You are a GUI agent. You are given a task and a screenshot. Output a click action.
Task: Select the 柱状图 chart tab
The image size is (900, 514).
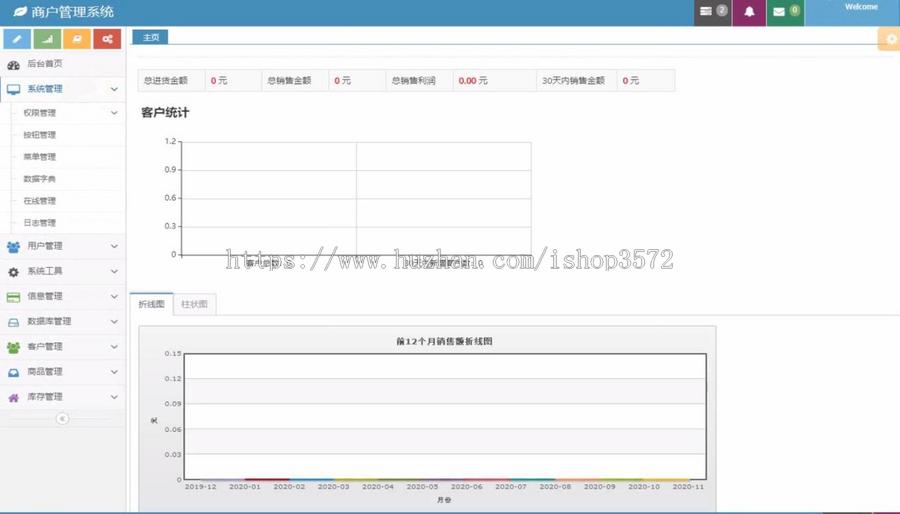tap(195, 304)
